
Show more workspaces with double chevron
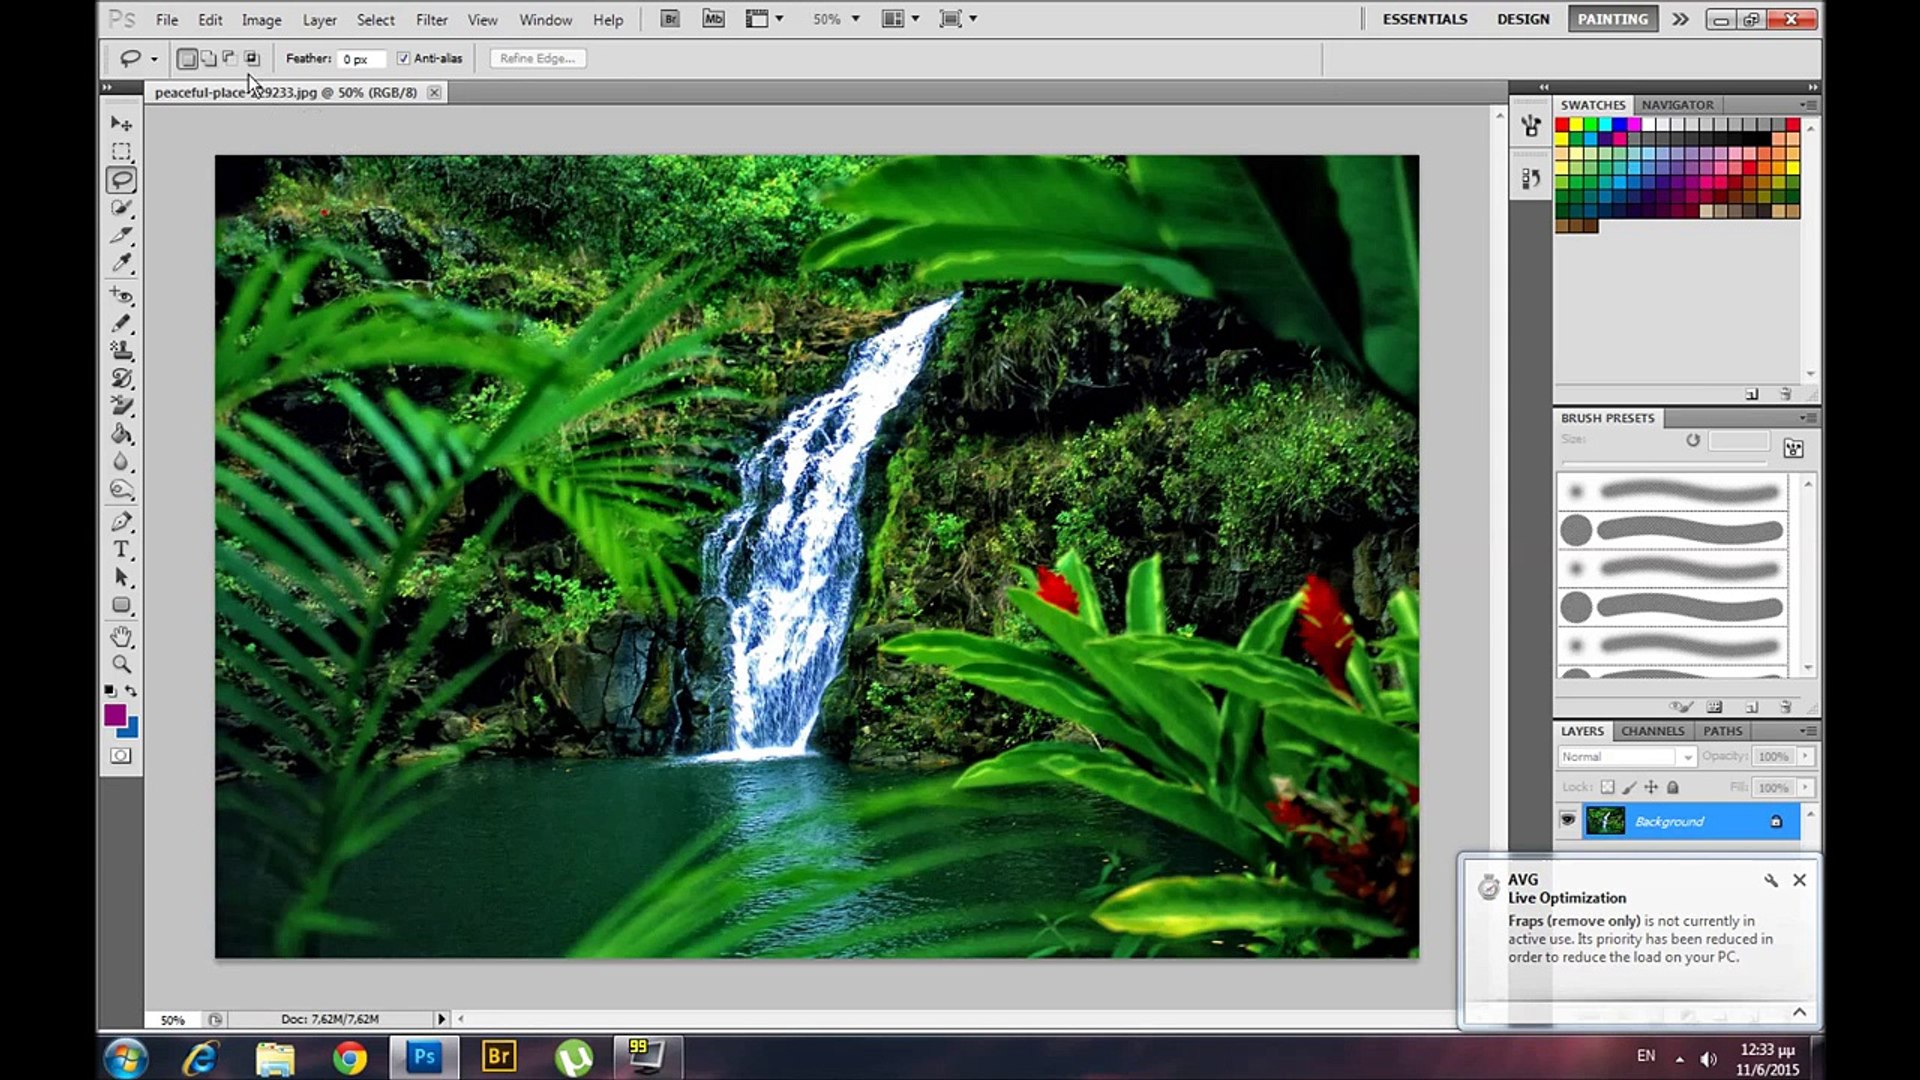1680,19
